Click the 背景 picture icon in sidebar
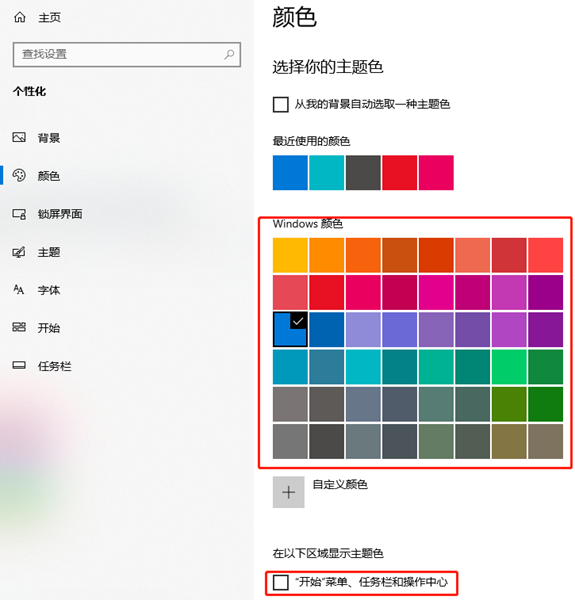The width and height of the screenshot is (575, 600). click(19, 137)
